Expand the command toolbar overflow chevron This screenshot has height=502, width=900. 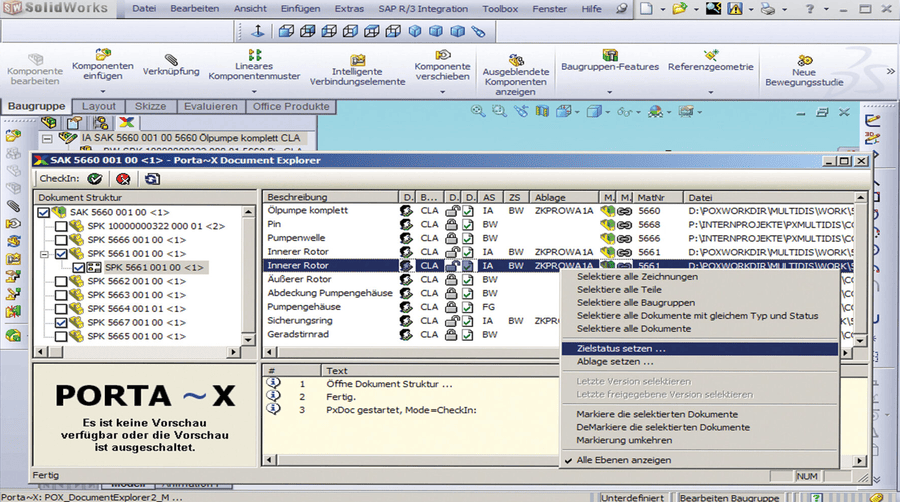891,71
